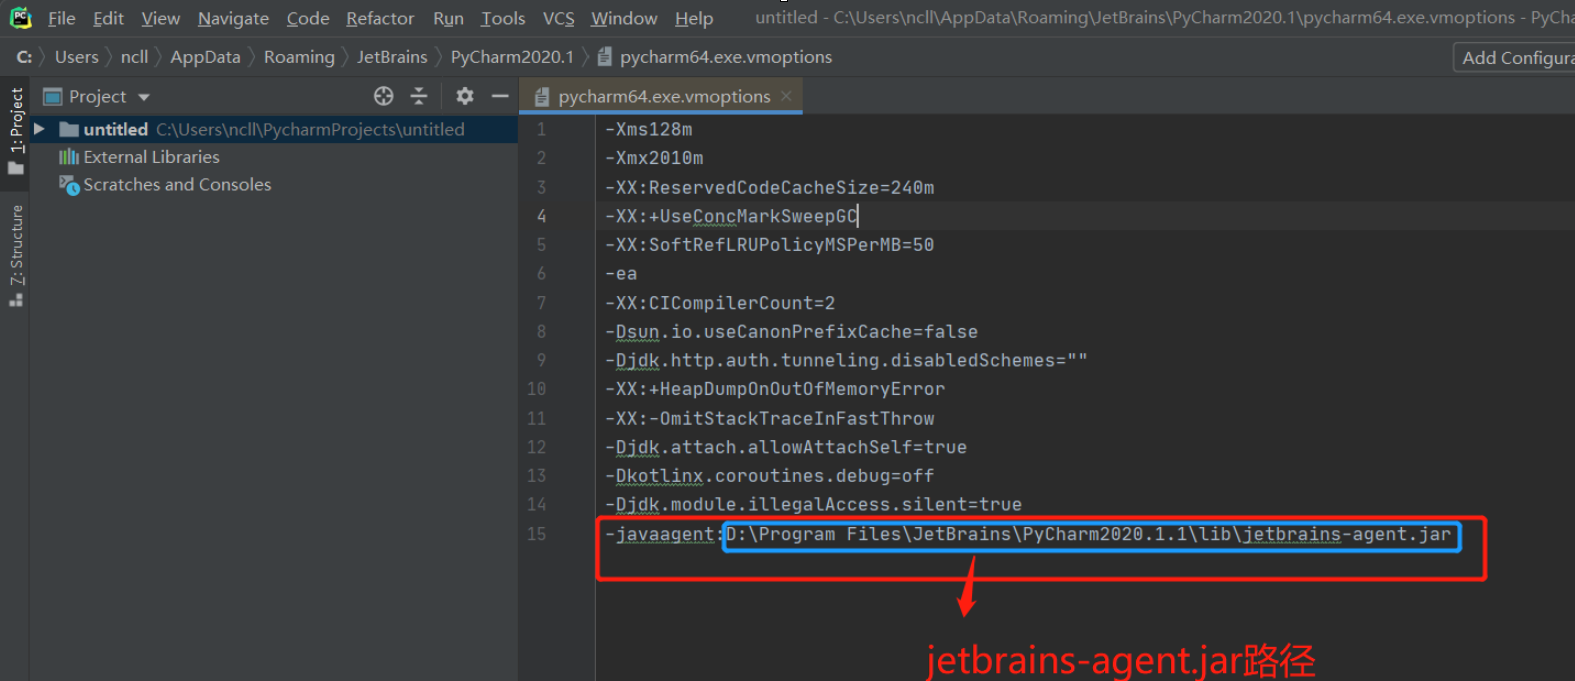Click the -ea line
Image resolution: width=1575 pixels, height=681 pixels.
coord(621,274)
